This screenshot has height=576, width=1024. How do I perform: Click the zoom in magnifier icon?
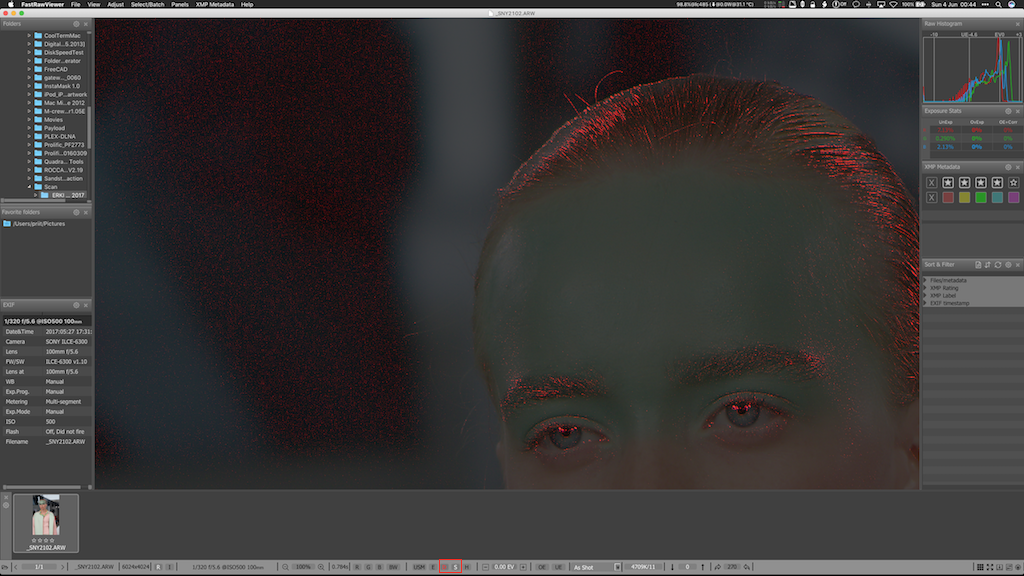click(x=321, y=567)
